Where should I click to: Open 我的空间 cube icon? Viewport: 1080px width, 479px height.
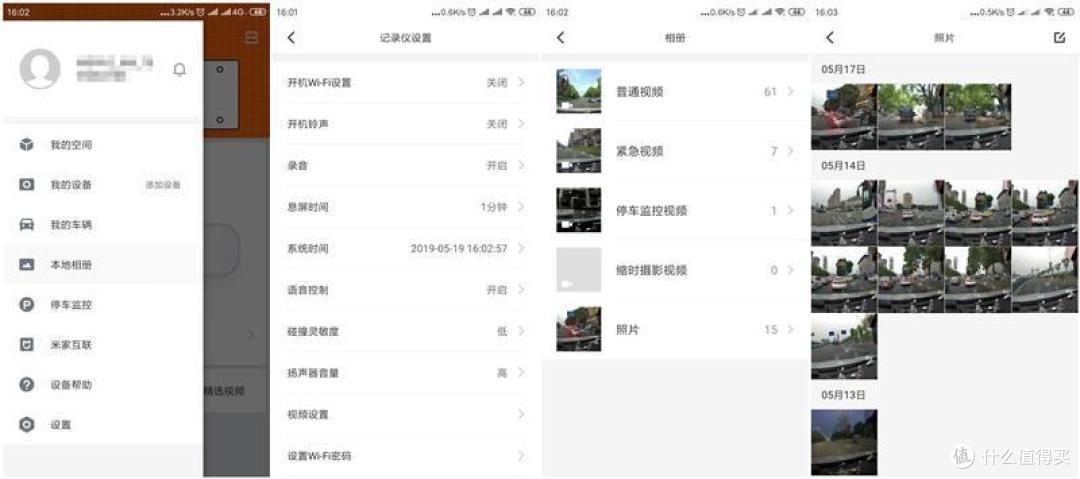(27, 145)
